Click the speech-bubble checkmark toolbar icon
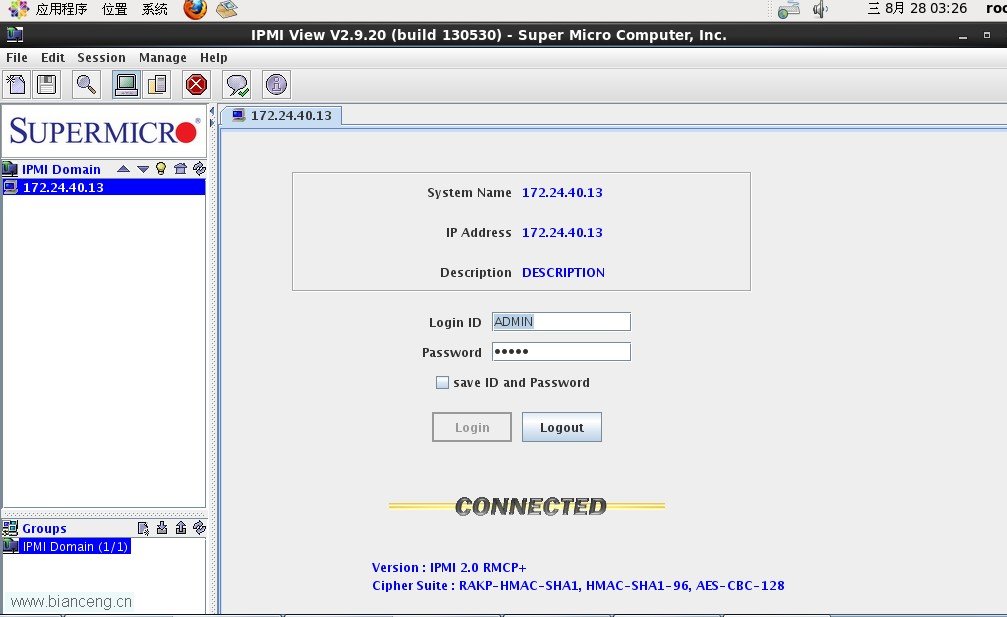This screenshot has height=617, width=1007. 237,85
